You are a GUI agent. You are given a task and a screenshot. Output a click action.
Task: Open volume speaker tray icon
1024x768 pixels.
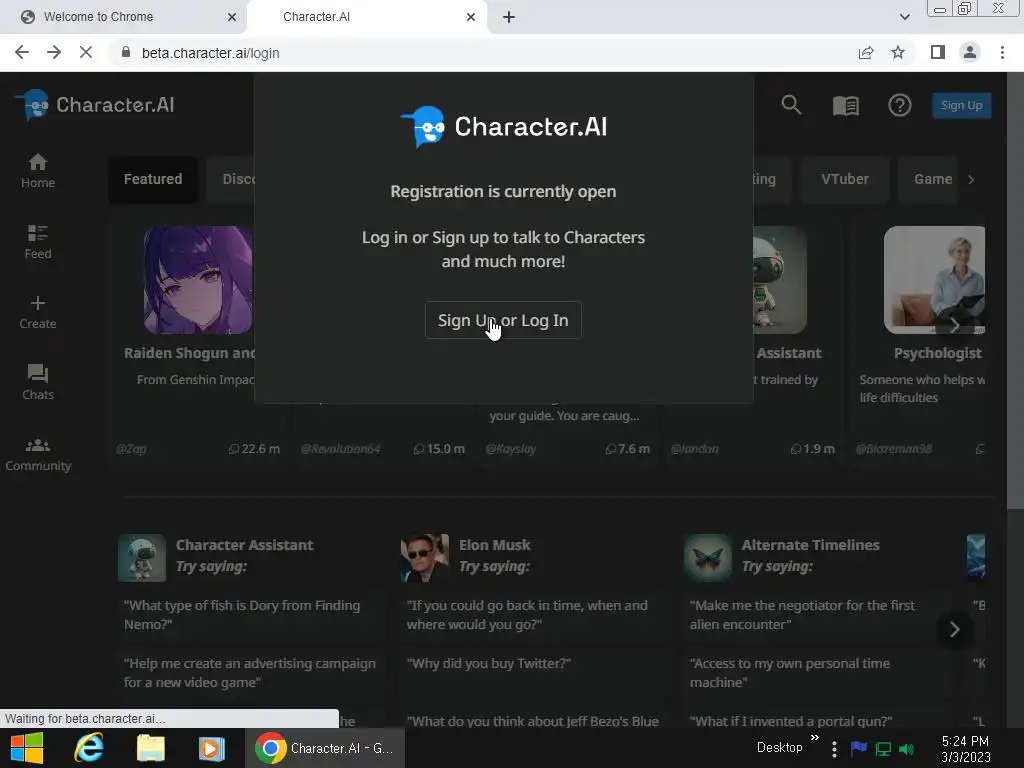906,749
